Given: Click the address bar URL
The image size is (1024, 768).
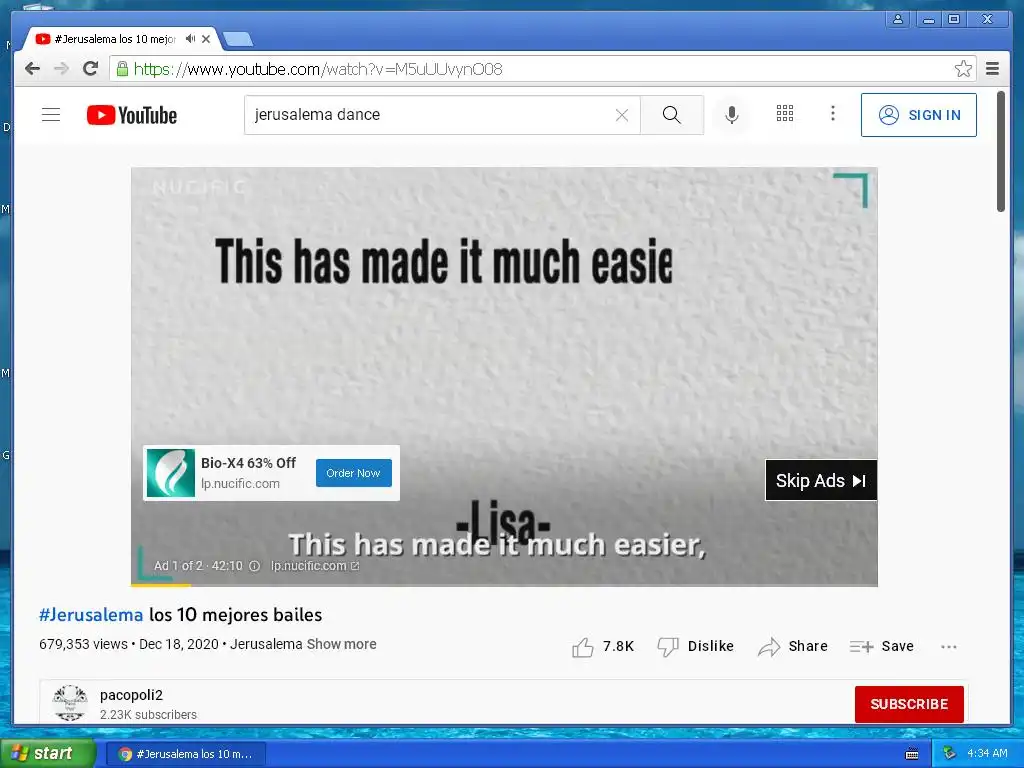Looking at the screenshot, I should click(317, 69).
